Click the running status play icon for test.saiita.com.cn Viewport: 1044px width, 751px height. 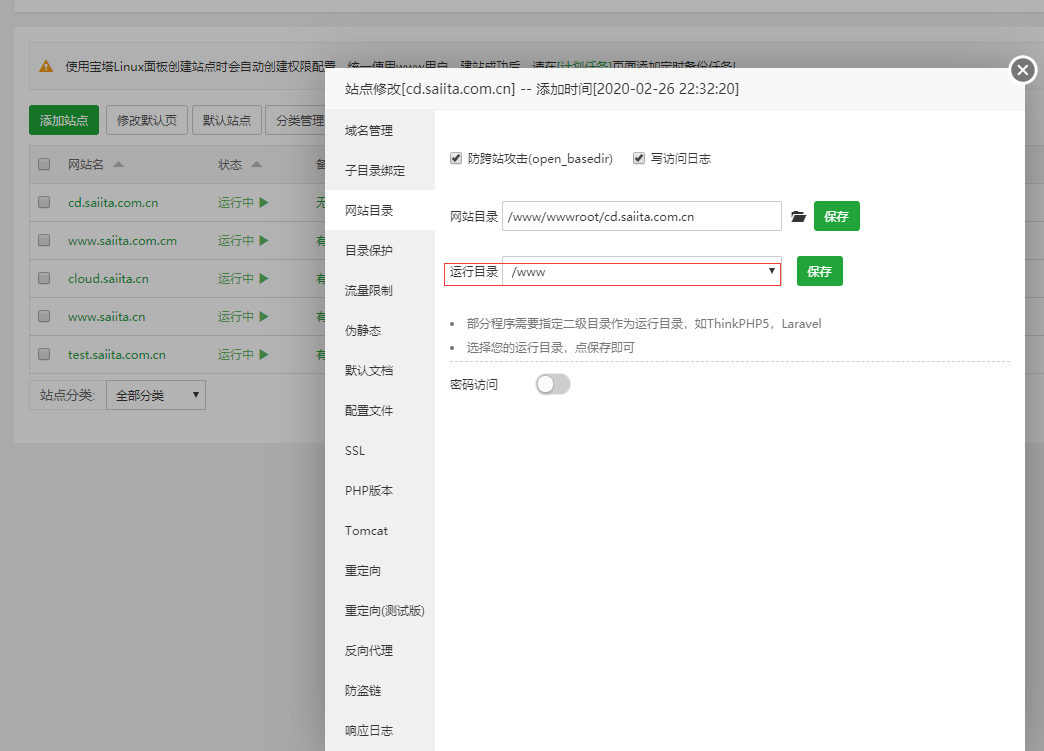[264, 354]
